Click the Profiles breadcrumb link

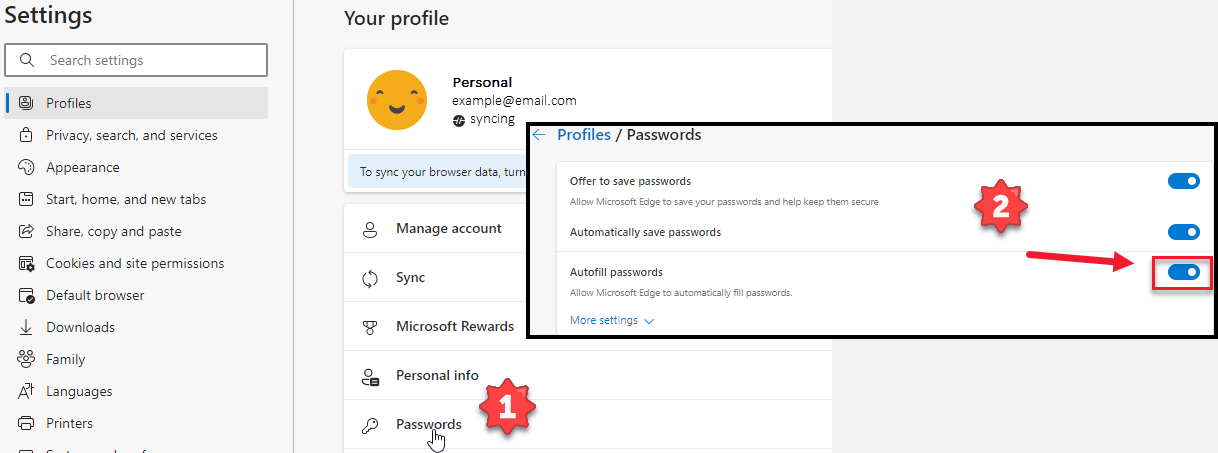coord(583,135)
